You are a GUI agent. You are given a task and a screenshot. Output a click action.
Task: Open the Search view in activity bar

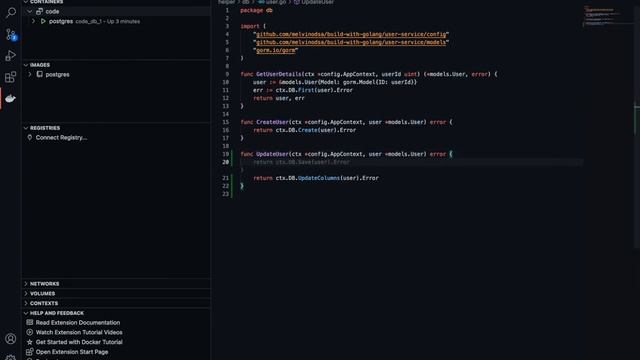(x=11, y=13)
